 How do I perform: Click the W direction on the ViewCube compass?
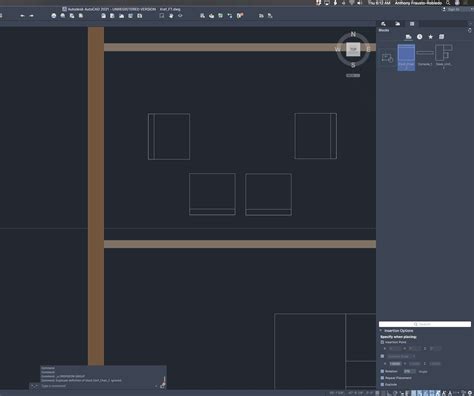338,50
